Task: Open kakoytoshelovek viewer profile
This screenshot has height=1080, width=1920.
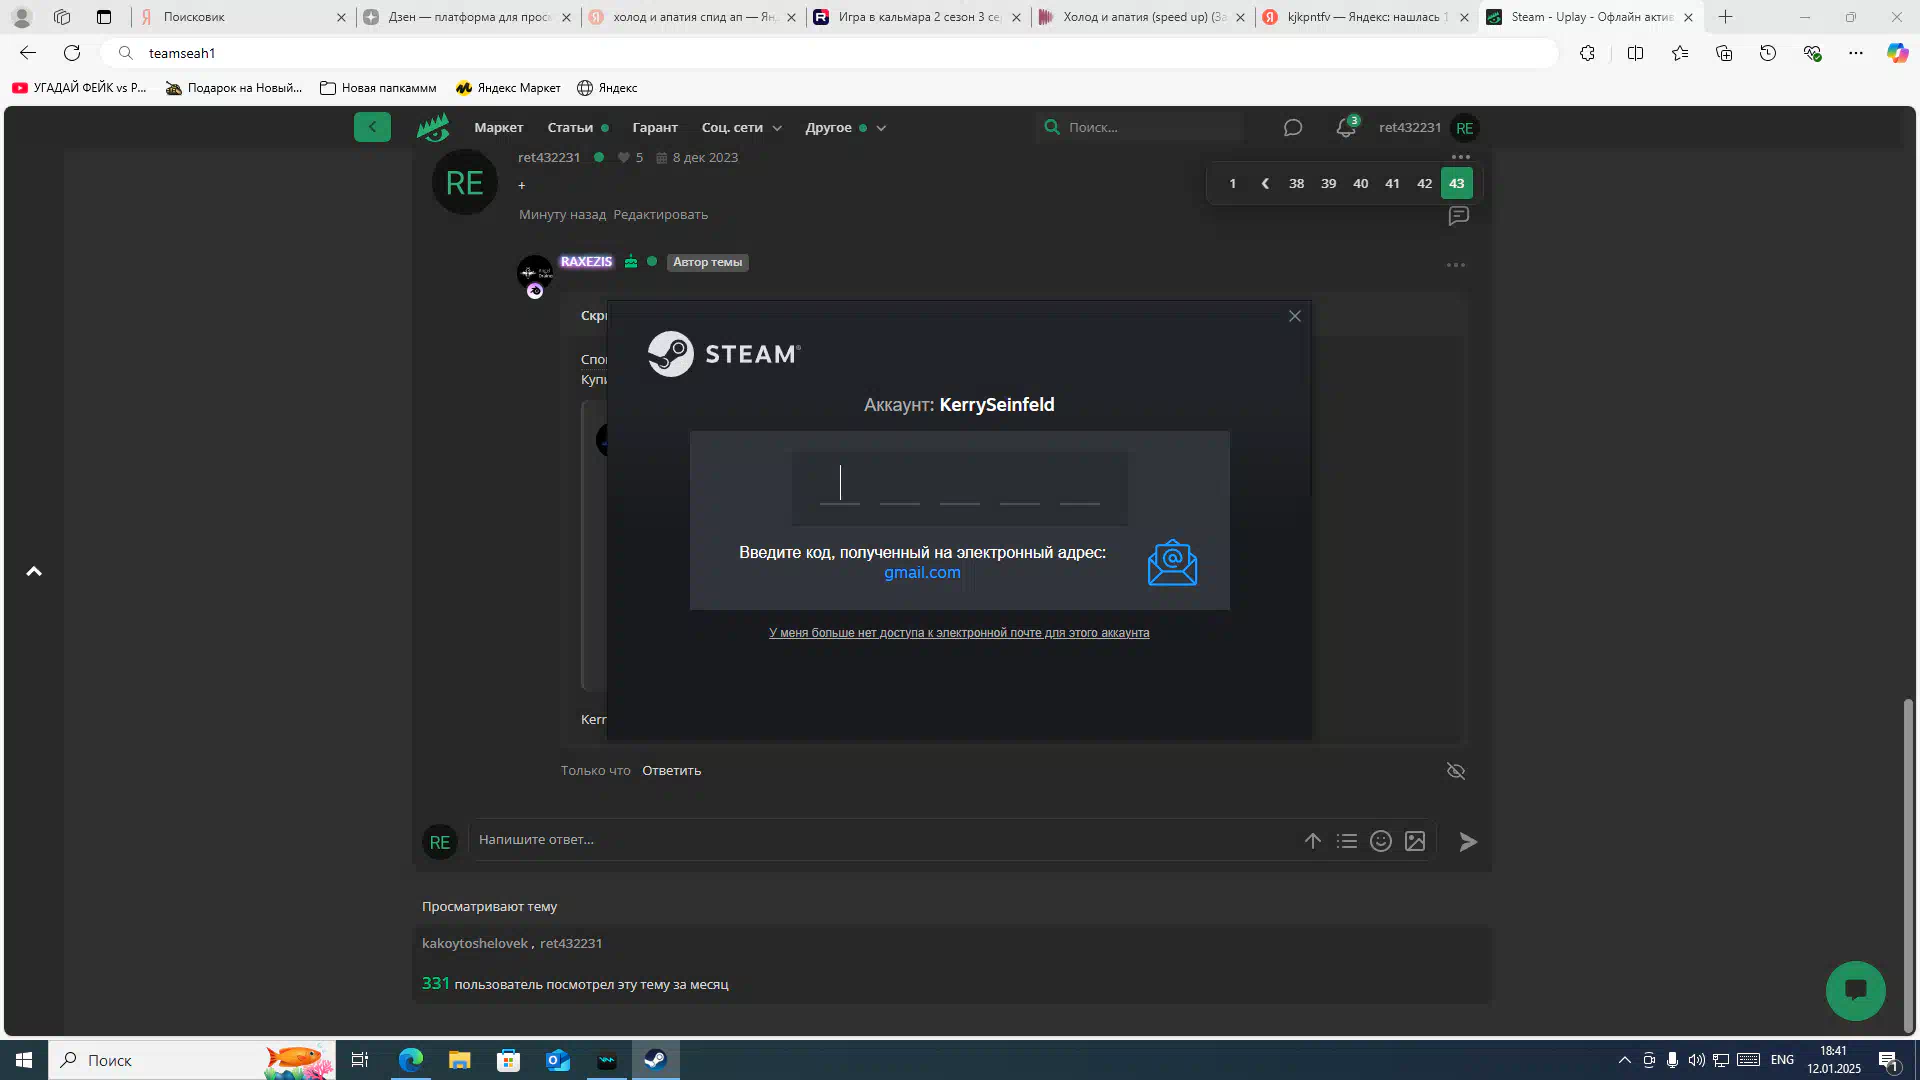Action: click(x=475, y=944)
